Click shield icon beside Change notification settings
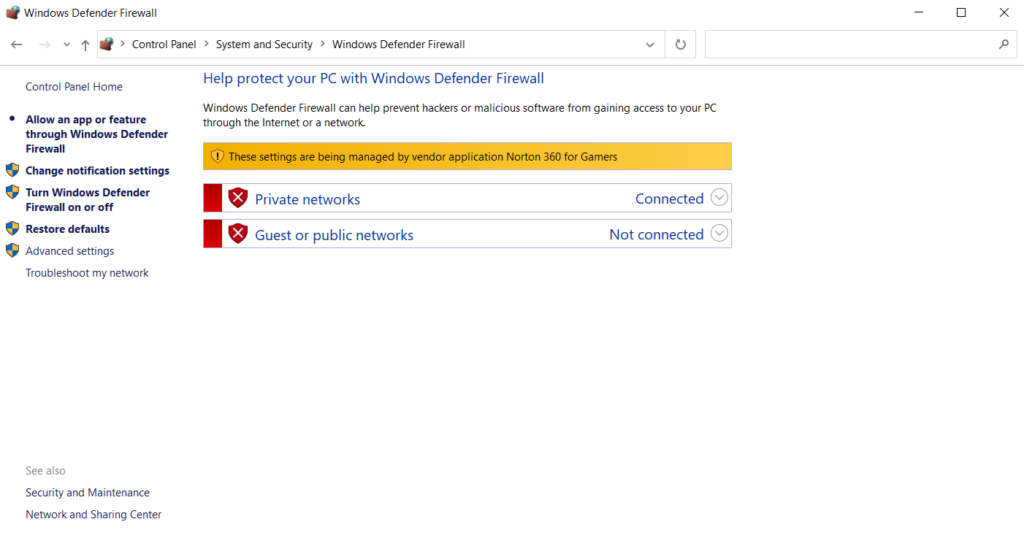Screen dimensions: 1024x538 click(x=12, y=170)
